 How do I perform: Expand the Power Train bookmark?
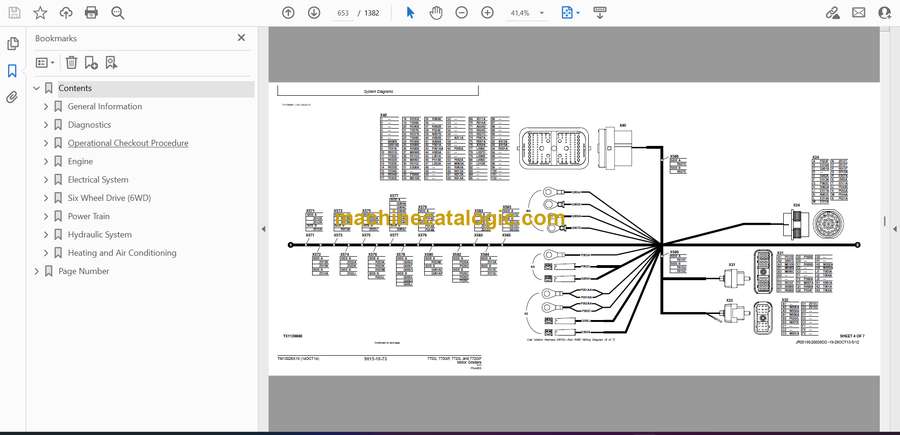(x=46, y=216)
